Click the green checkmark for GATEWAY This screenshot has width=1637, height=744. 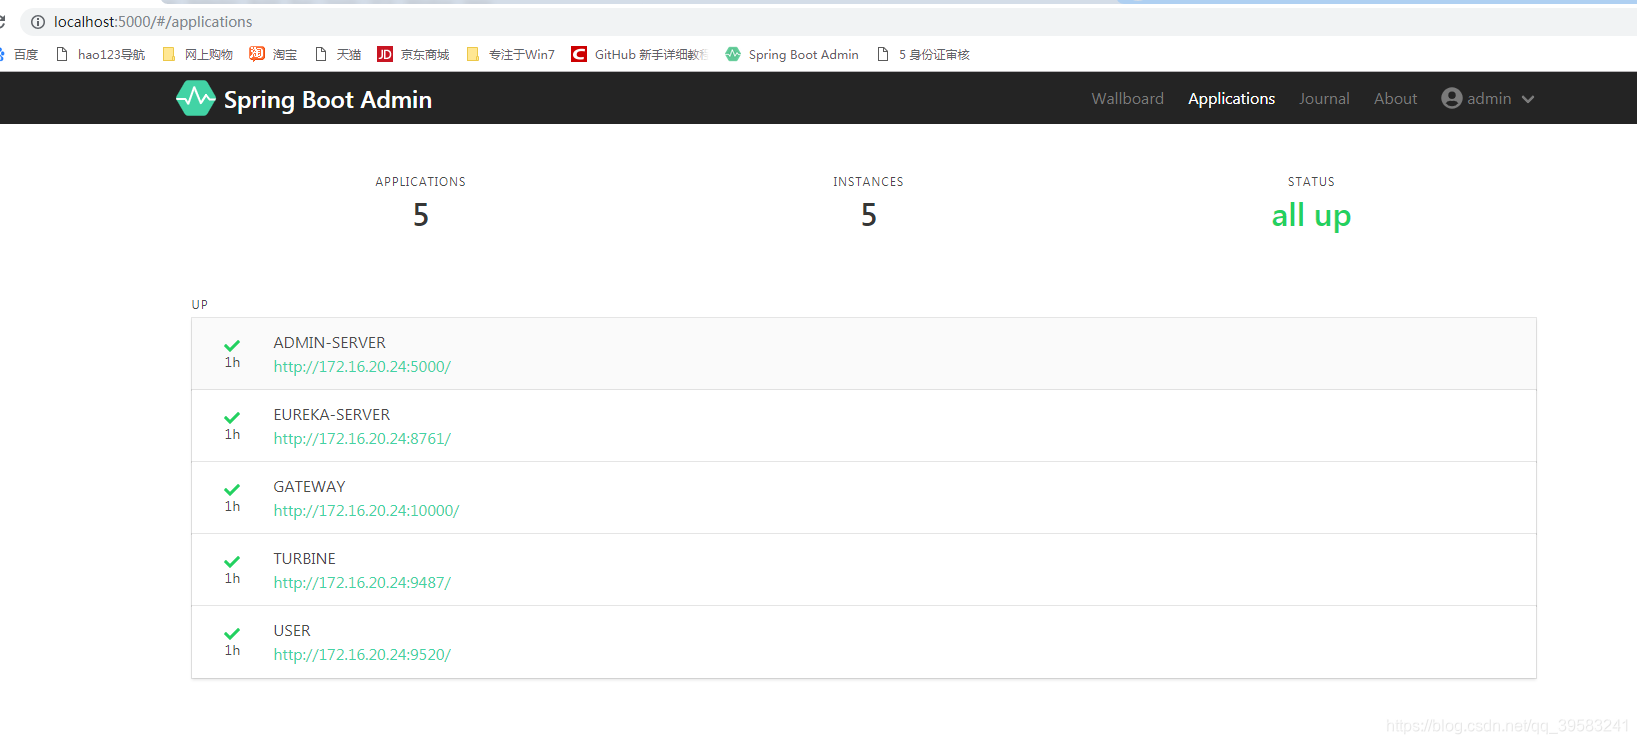(x=232, y=490)
